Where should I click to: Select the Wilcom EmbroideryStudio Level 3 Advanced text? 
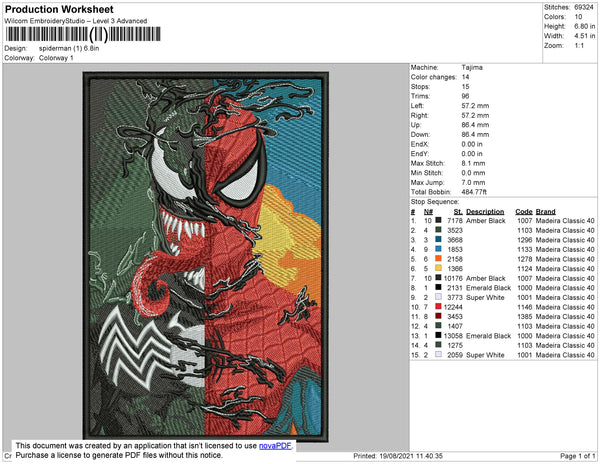pyautogui.click(x=76, y=21)
